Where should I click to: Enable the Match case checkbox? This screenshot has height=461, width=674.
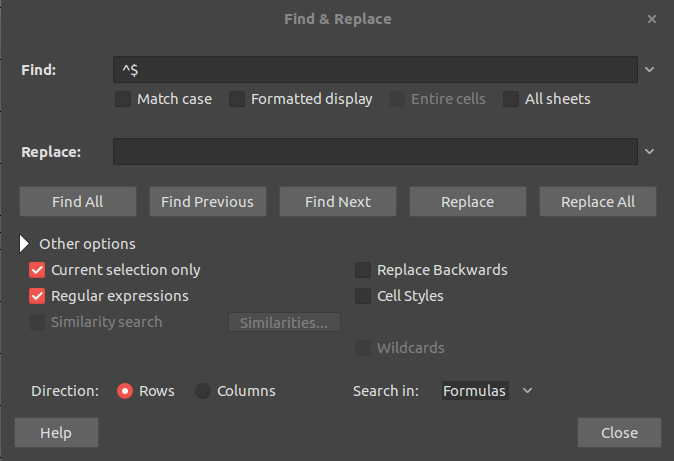[123, 99]
